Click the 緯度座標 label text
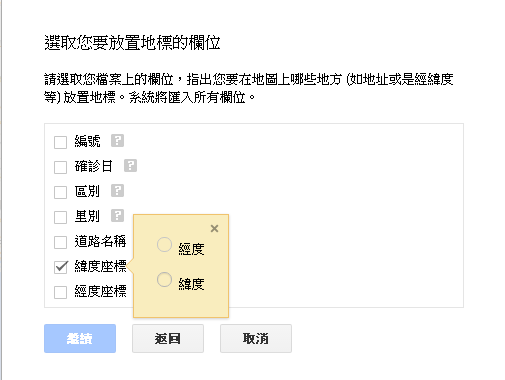Image resolution: width=505 pixels, height=380 pixels. pos(100,266)
